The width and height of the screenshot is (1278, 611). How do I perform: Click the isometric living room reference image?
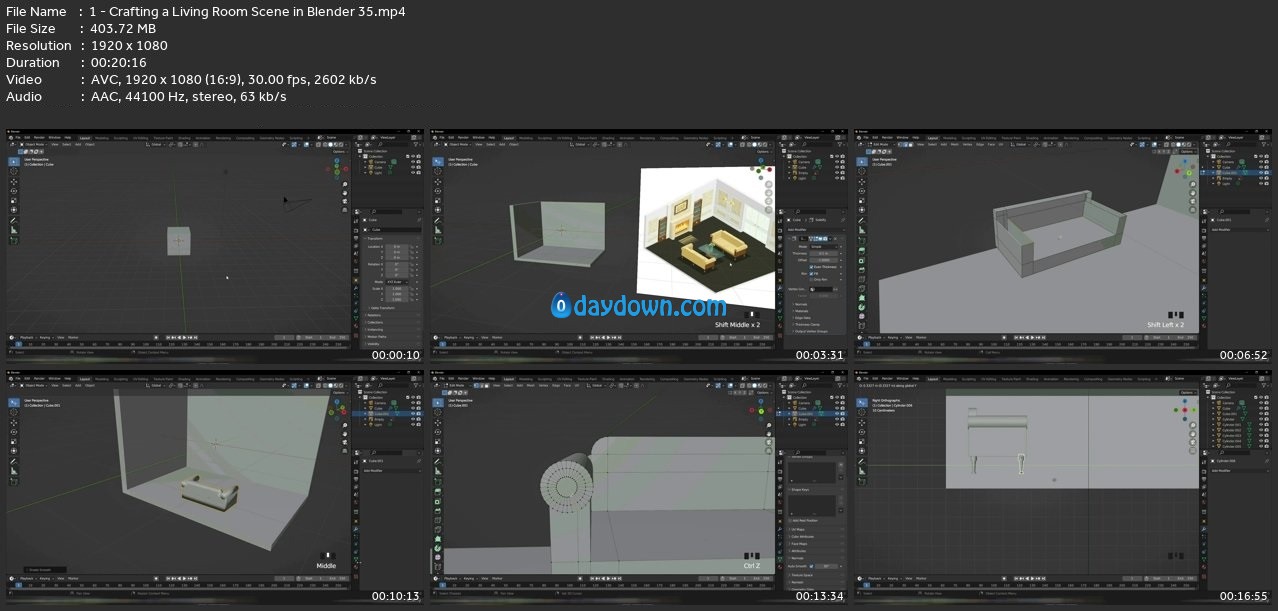pos(706,237)
